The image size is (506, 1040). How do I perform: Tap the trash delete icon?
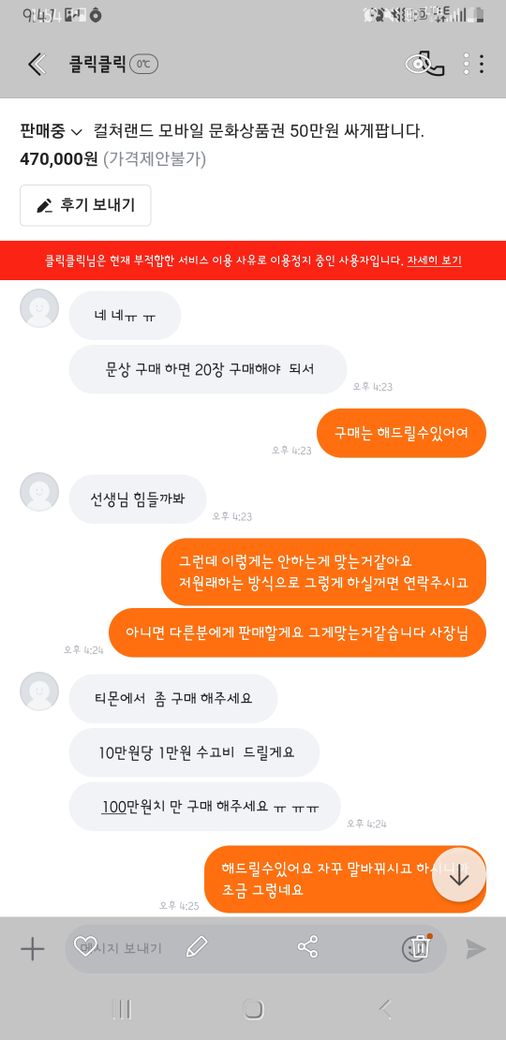click(418, 947)
